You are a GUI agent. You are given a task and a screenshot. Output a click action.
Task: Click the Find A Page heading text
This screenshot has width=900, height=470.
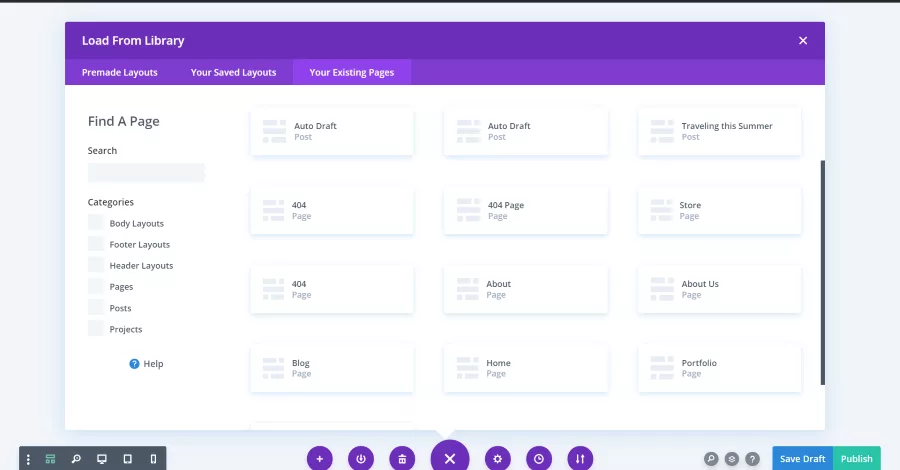pos(123,122)
